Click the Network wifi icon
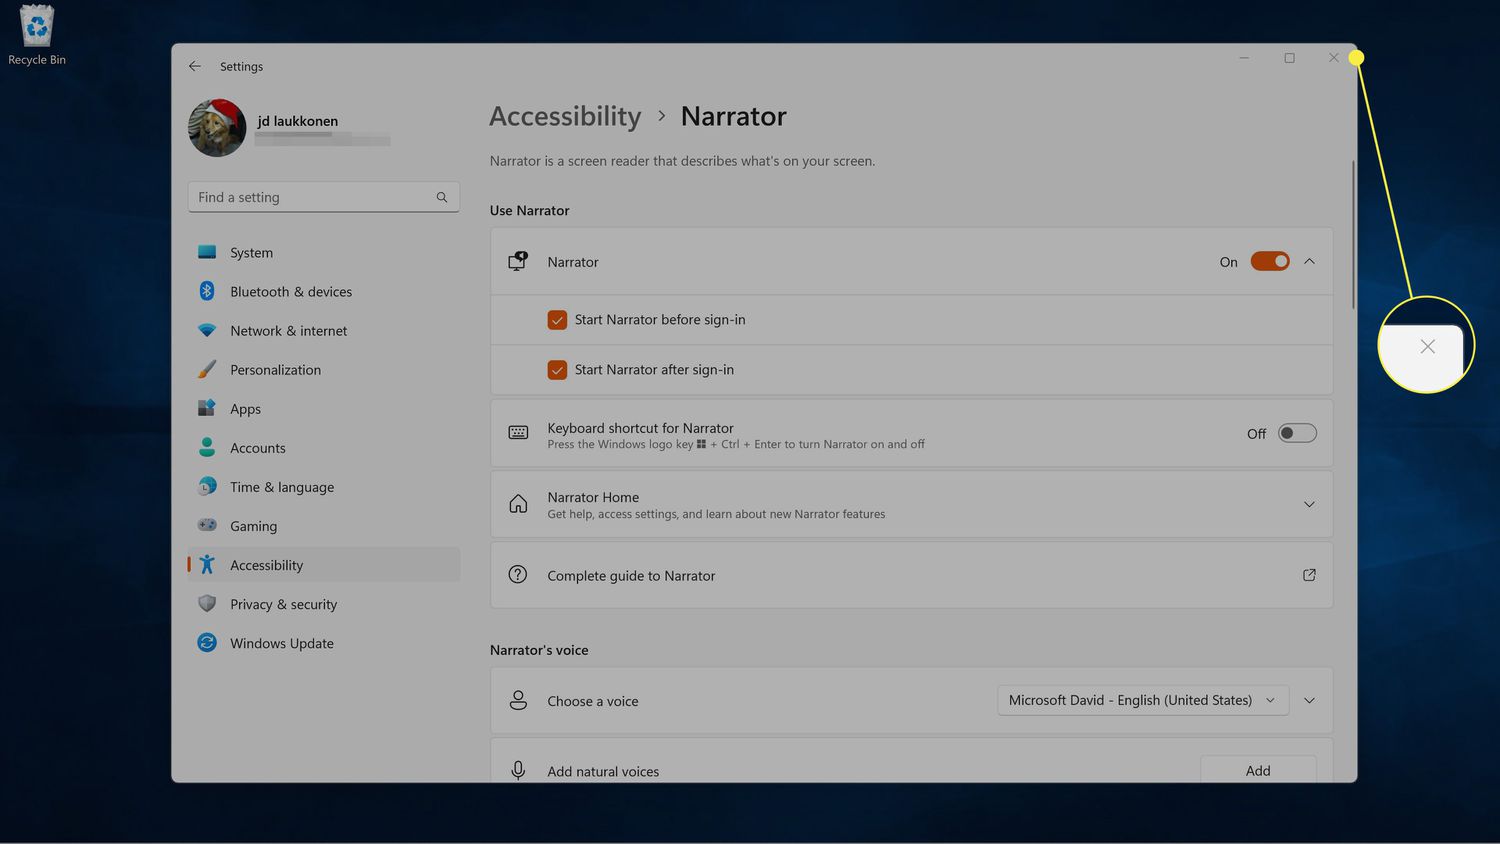 207,330
